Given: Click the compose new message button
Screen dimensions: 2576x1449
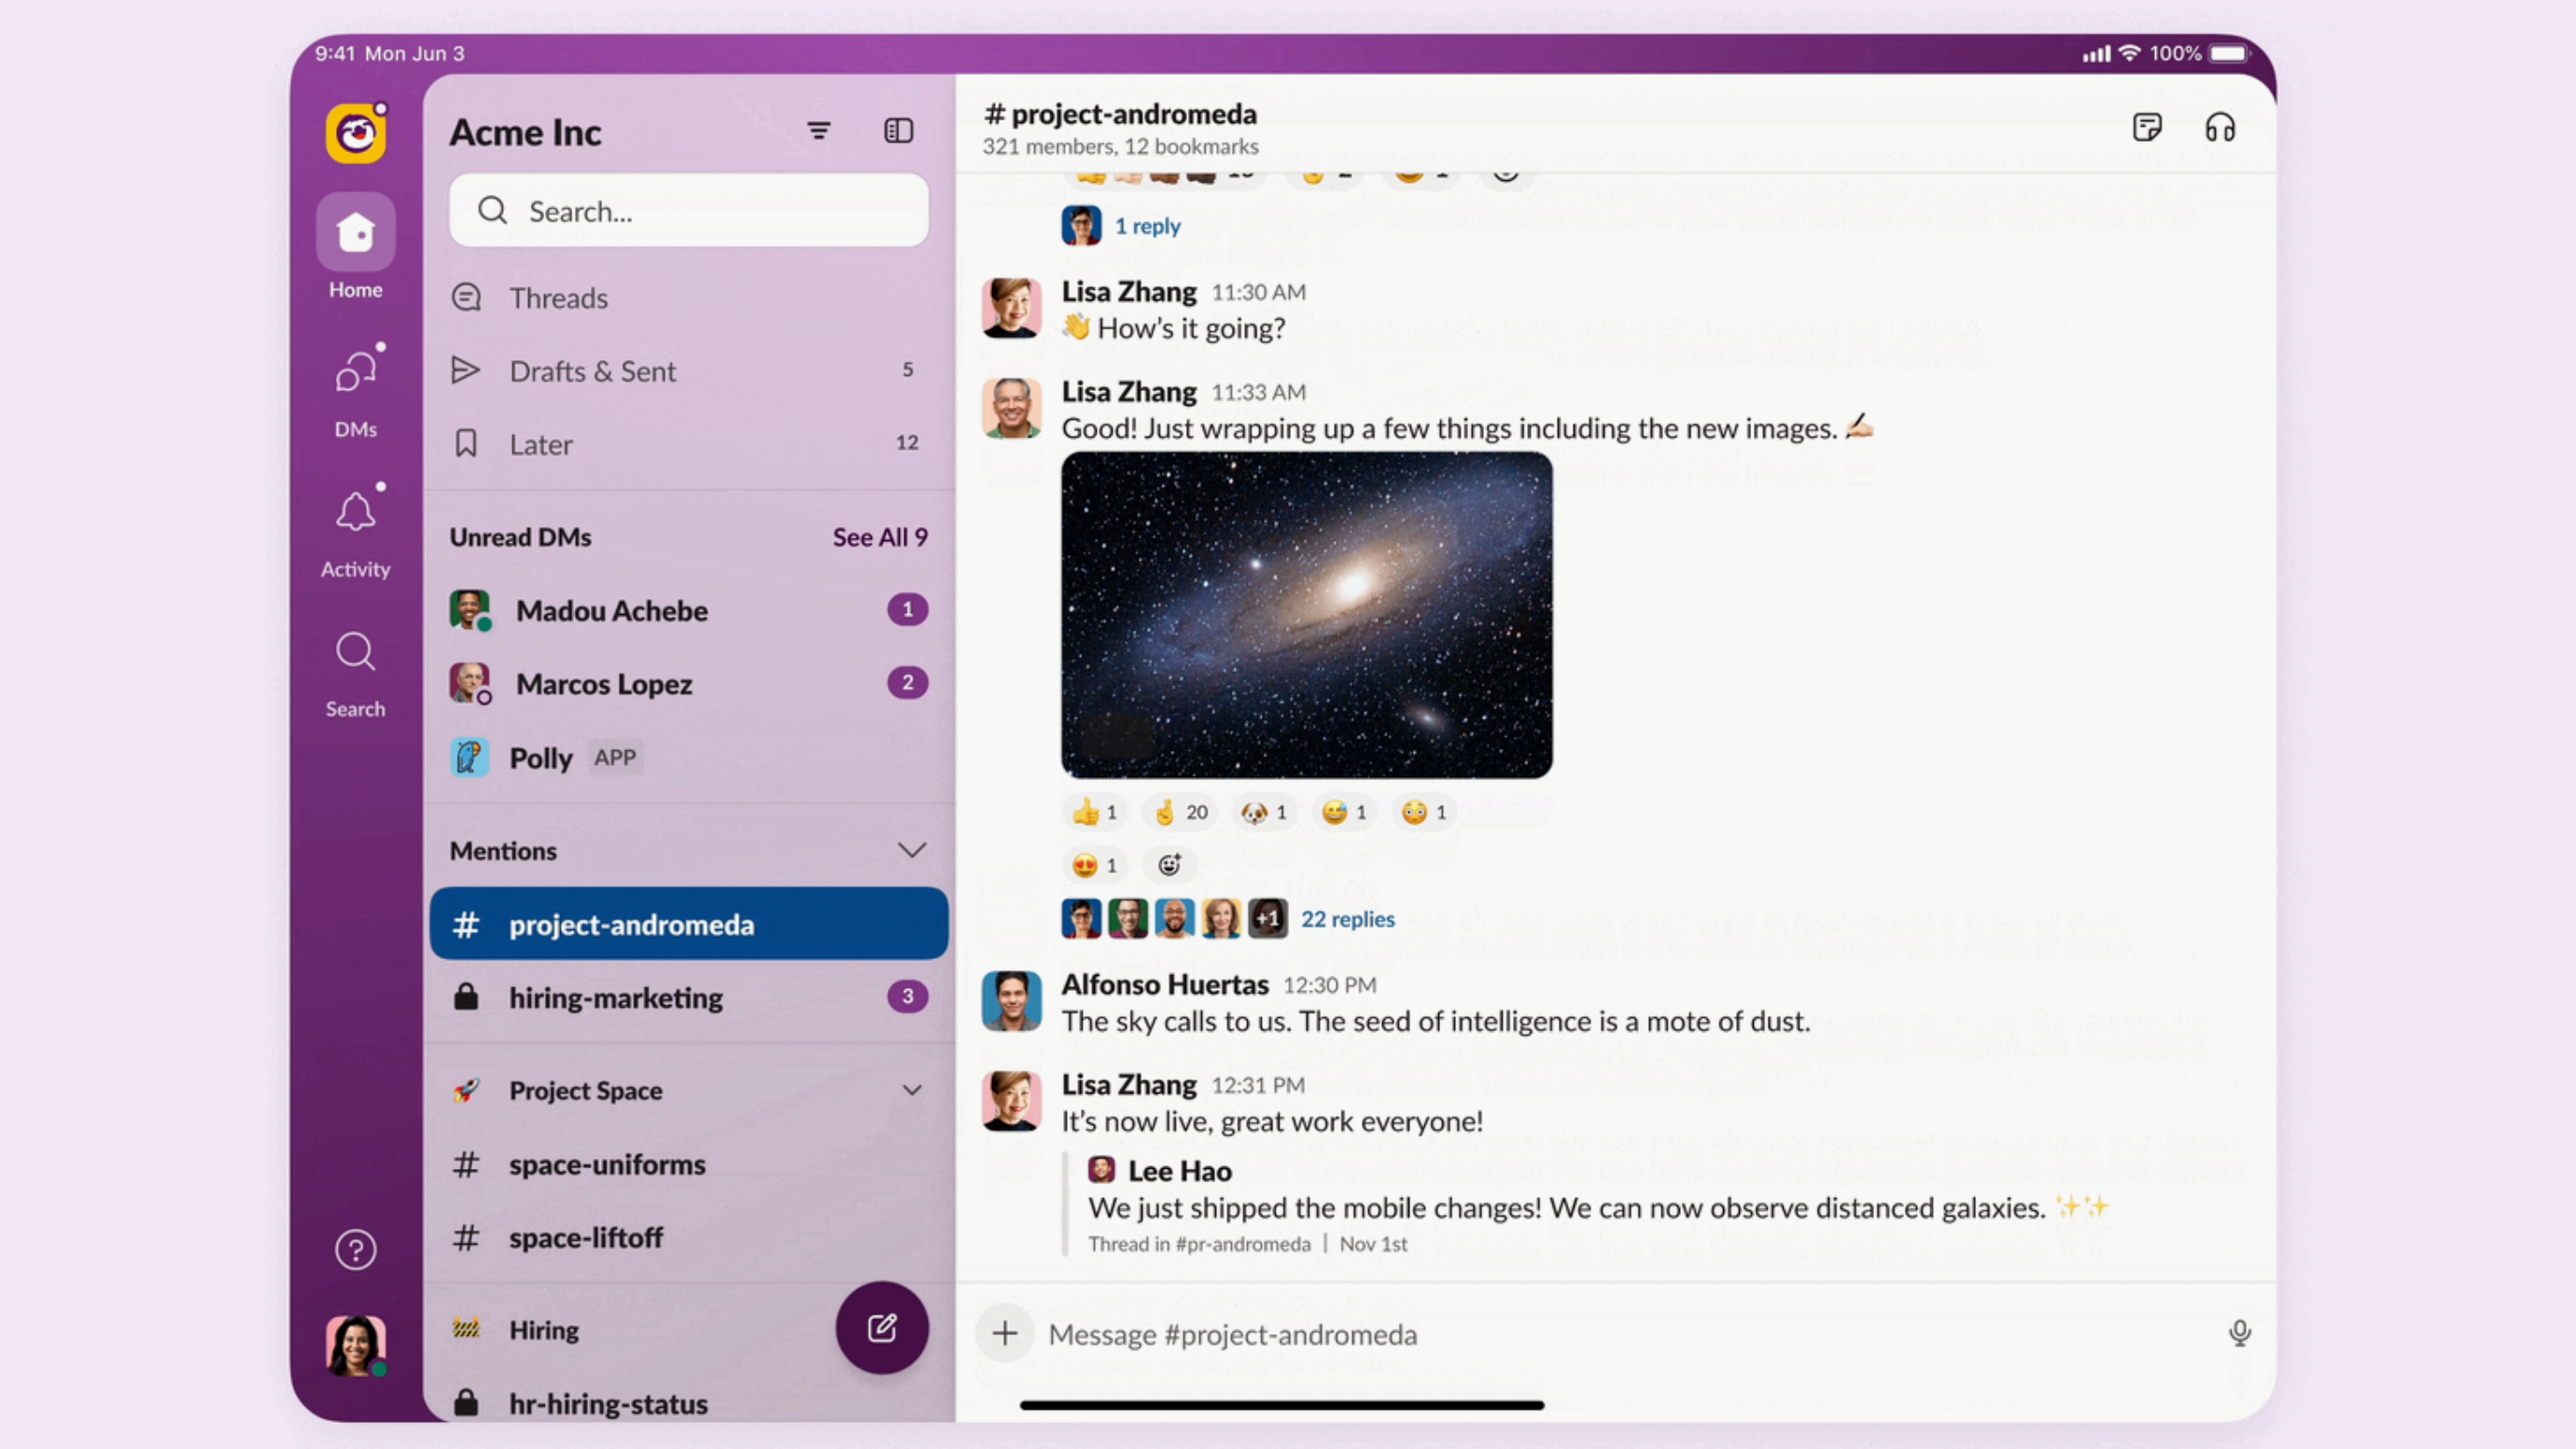Looking at the screenshot, I should click(x=881, y=1328).
